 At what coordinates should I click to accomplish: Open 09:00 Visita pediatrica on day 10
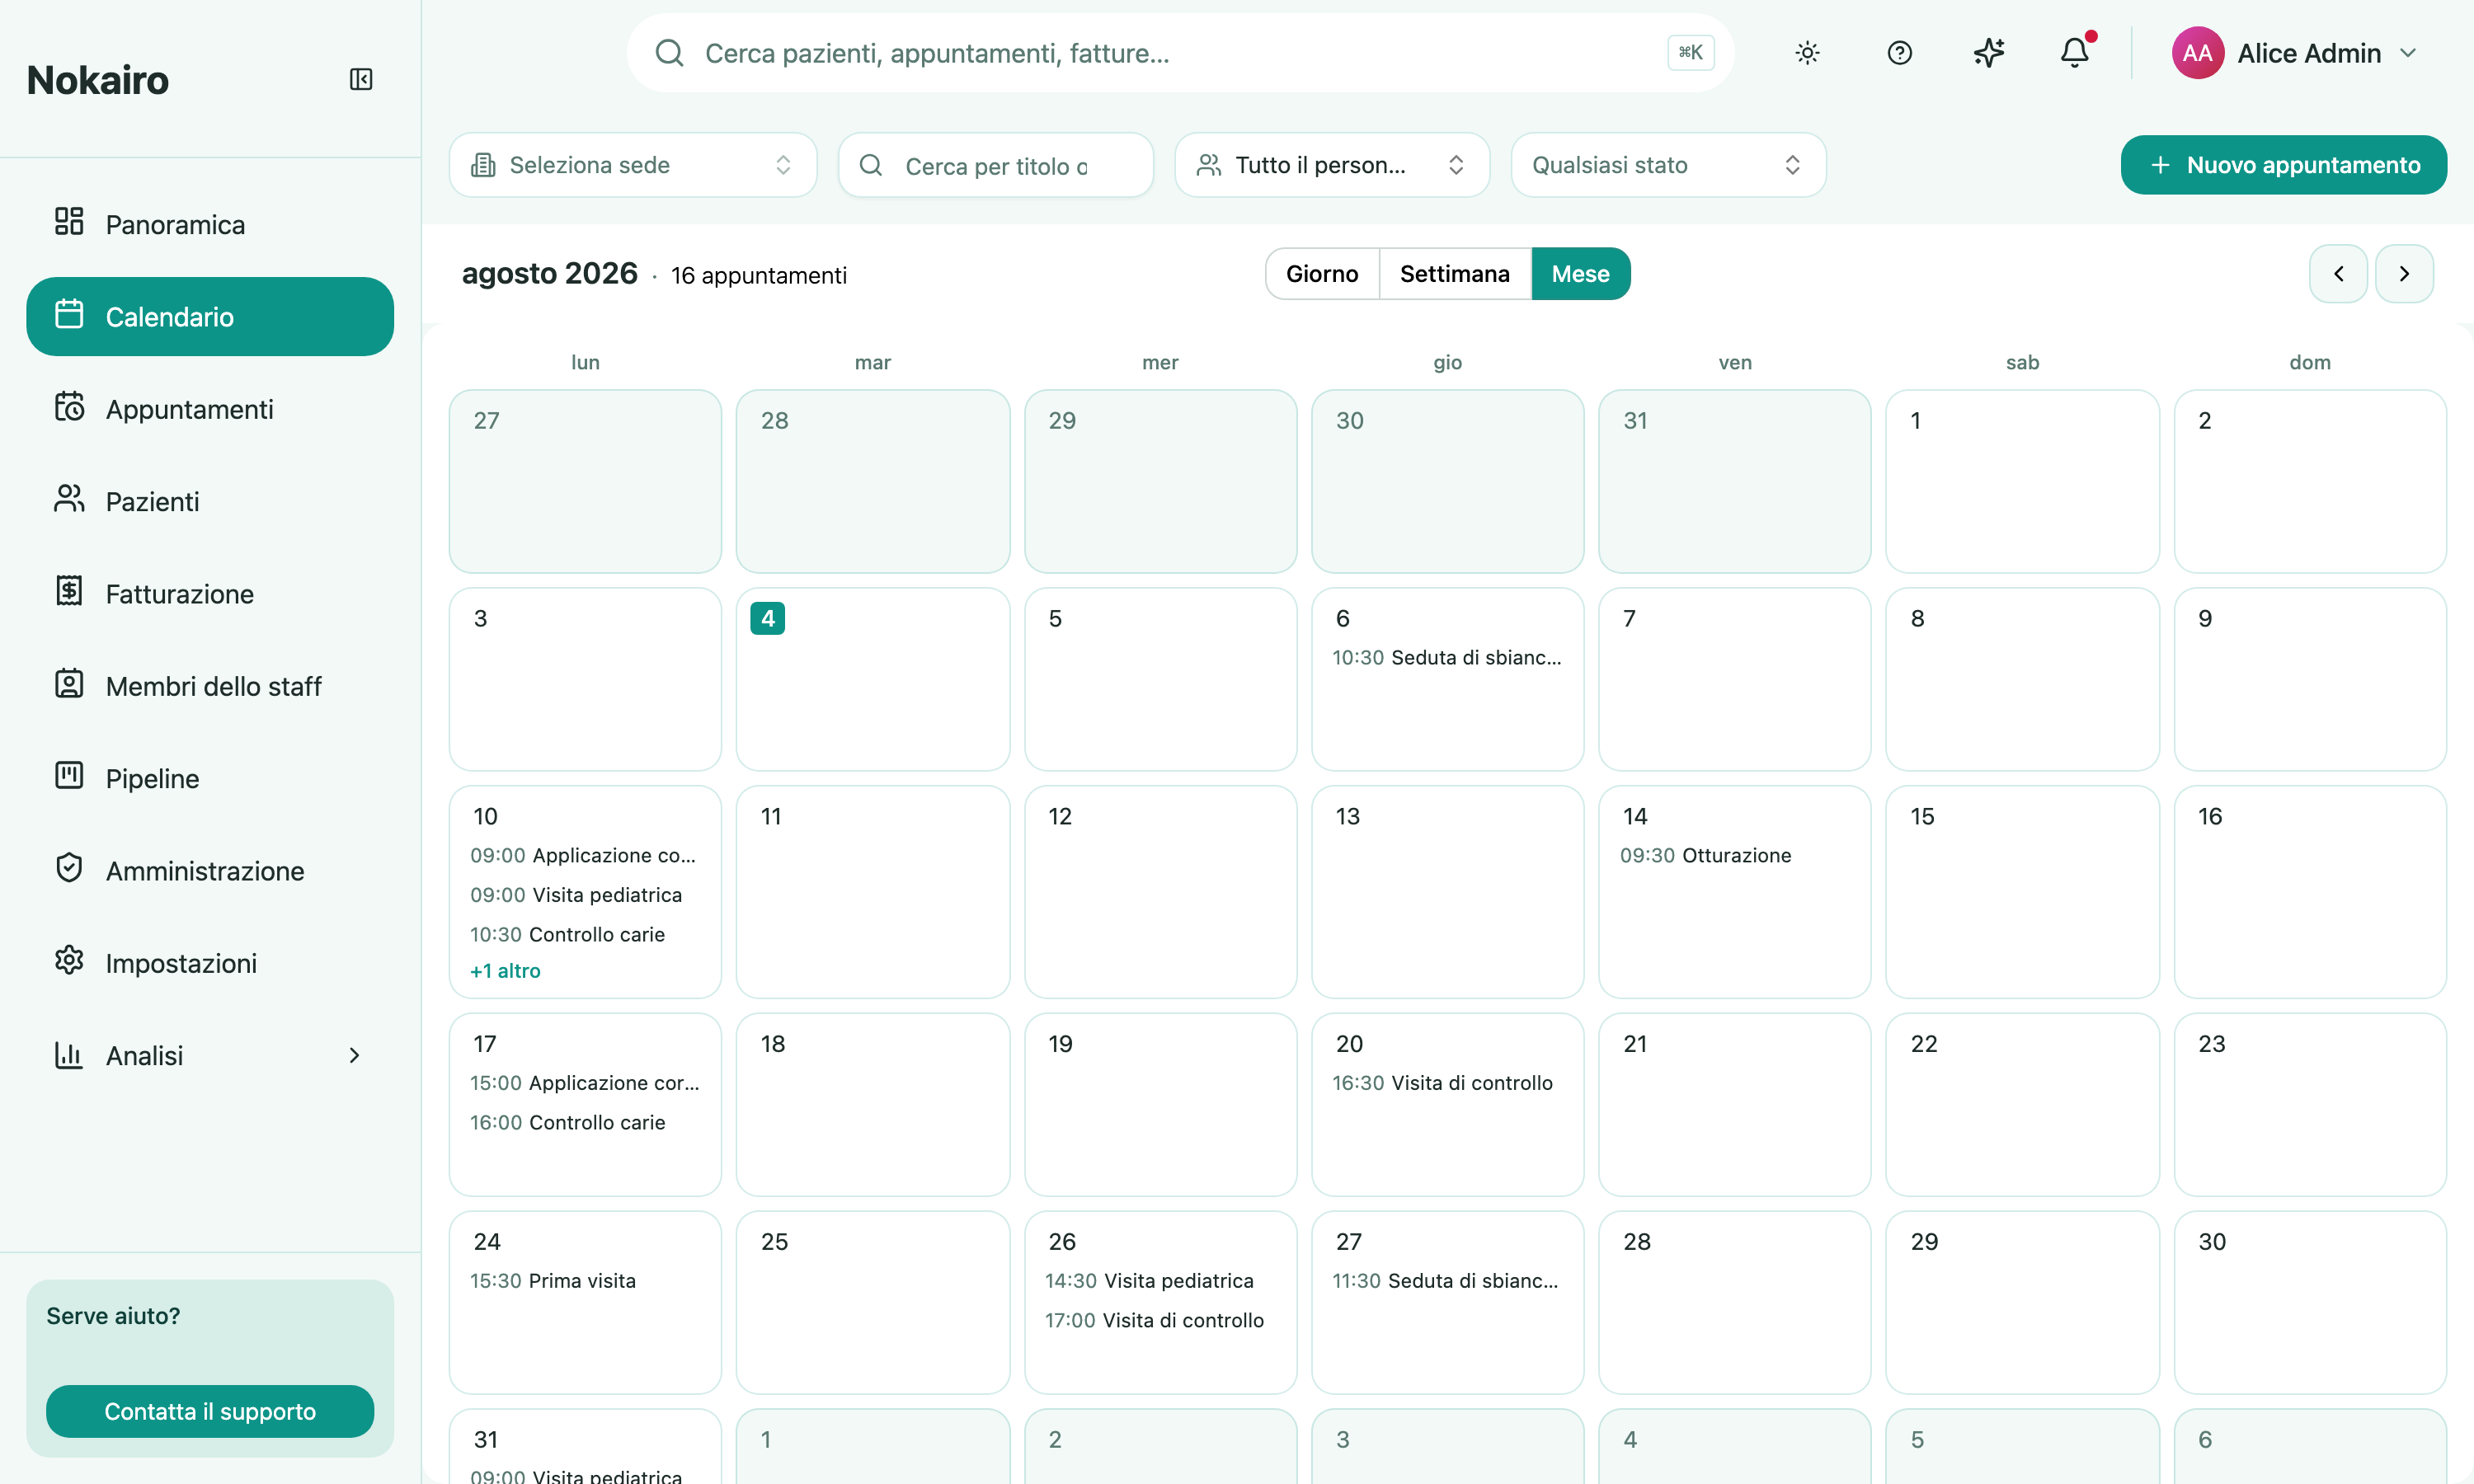[x=576, y=895]
